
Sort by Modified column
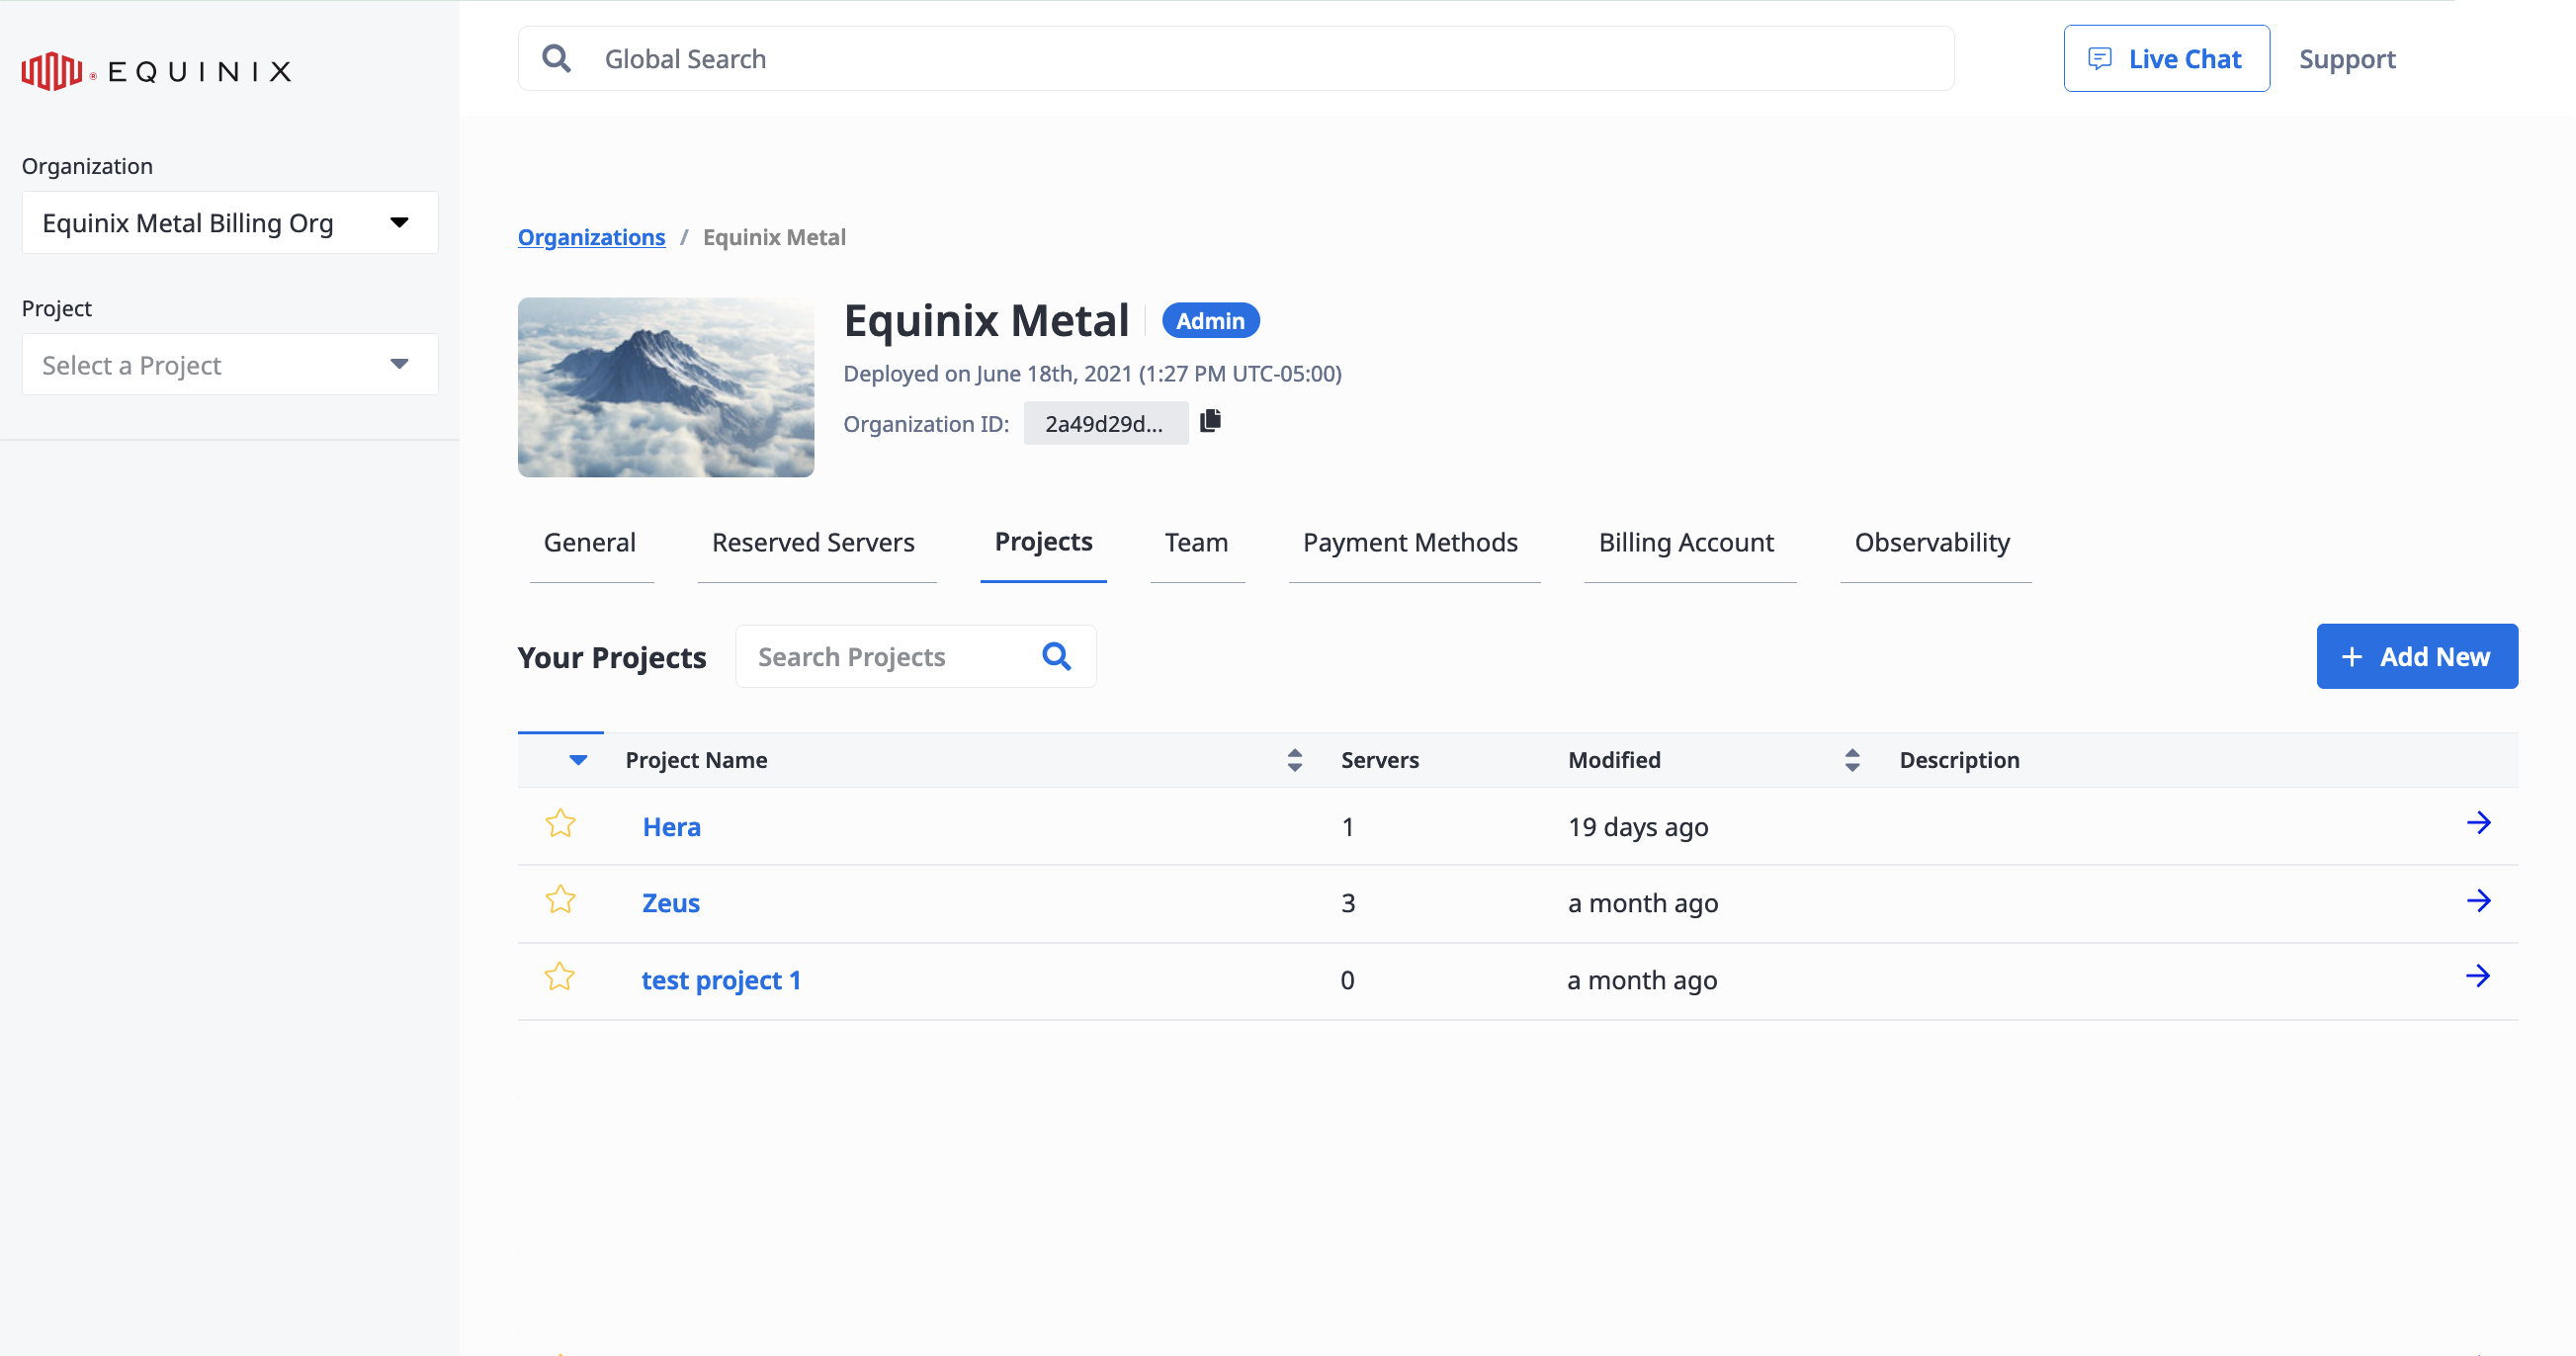pos(1851,760)
